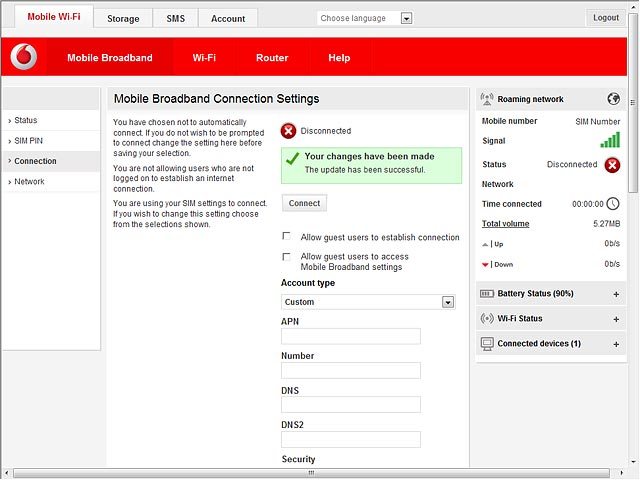
Task: Open the Account type Custom dropdown
Action: click(x=448, y=302)
